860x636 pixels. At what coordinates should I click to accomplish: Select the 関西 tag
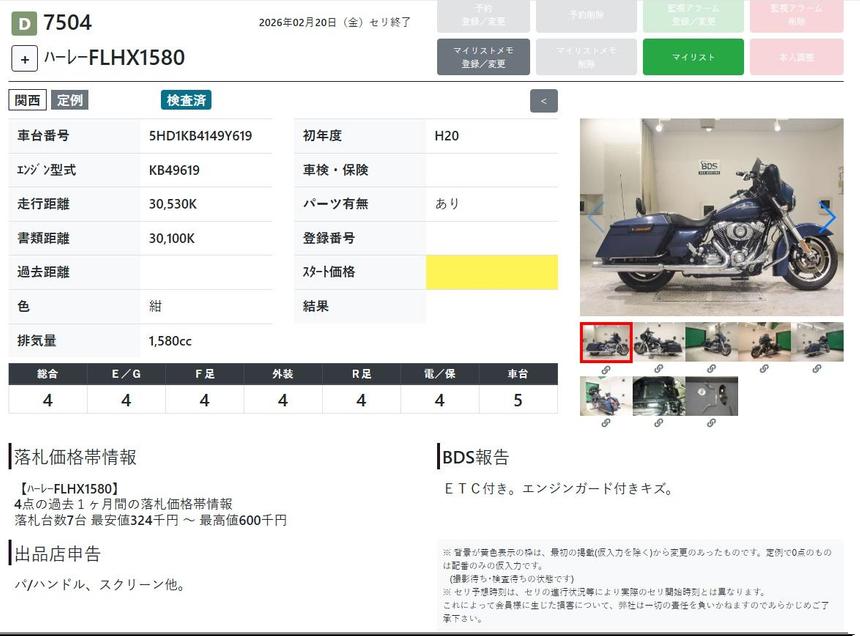[28, 100]
